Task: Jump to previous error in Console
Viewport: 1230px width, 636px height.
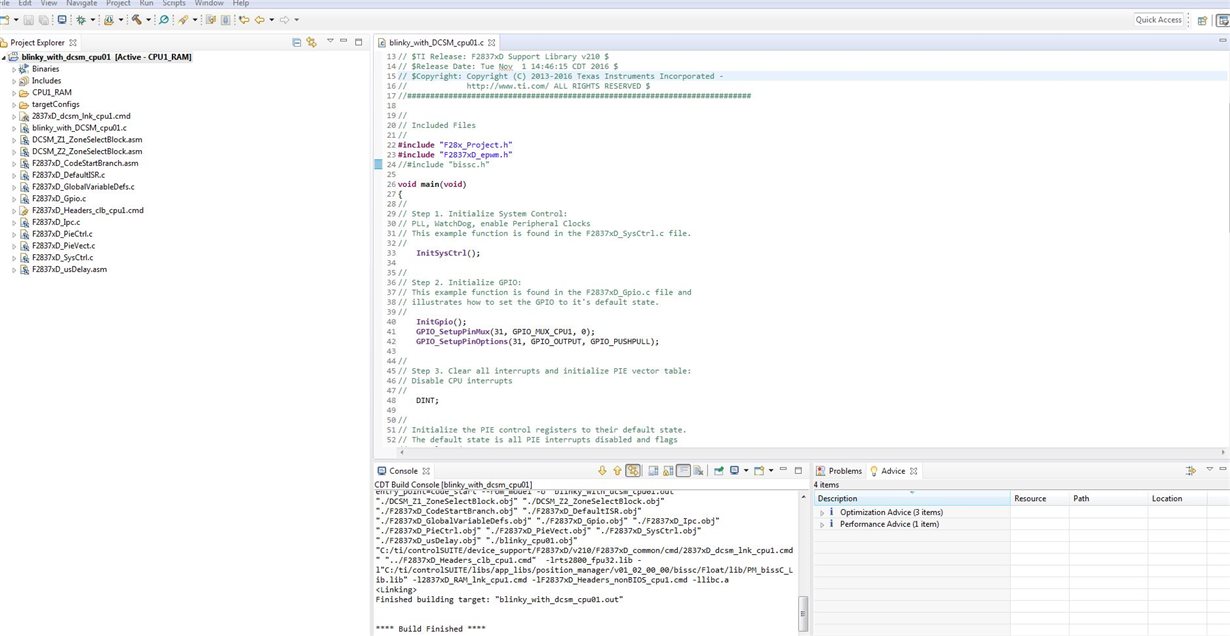Action: coord(617,470)
